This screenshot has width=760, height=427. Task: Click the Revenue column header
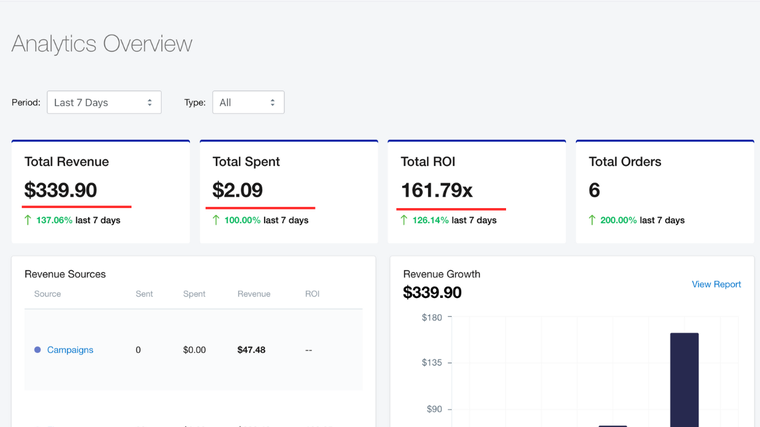click(253, 294)
